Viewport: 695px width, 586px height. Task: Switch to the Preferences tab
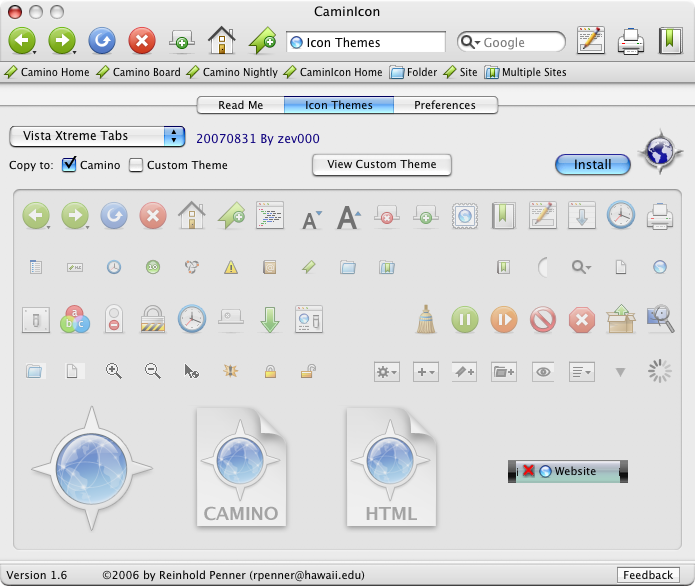point(445,105)
